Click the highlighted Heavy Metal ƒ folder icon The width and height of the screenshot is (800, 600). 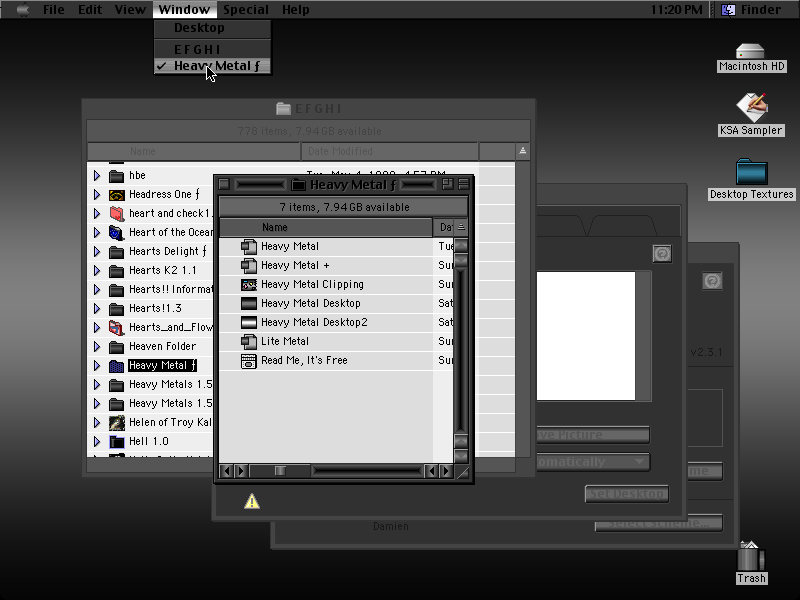pos(117,366)
